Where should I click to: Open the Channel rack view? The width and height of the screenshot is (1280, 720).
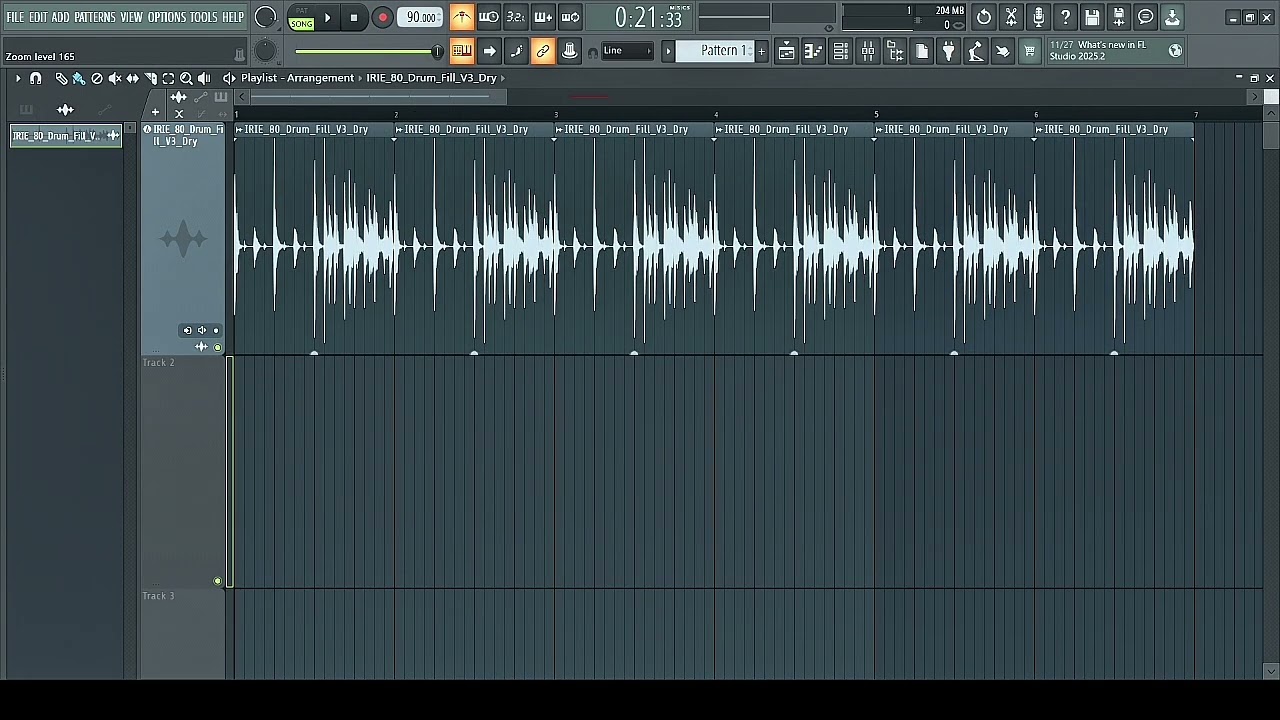840,51
